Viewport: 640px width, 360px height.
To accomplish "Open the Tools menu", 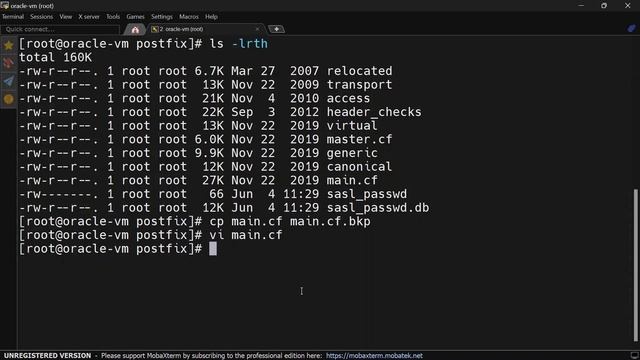I will tap(113, 17).
